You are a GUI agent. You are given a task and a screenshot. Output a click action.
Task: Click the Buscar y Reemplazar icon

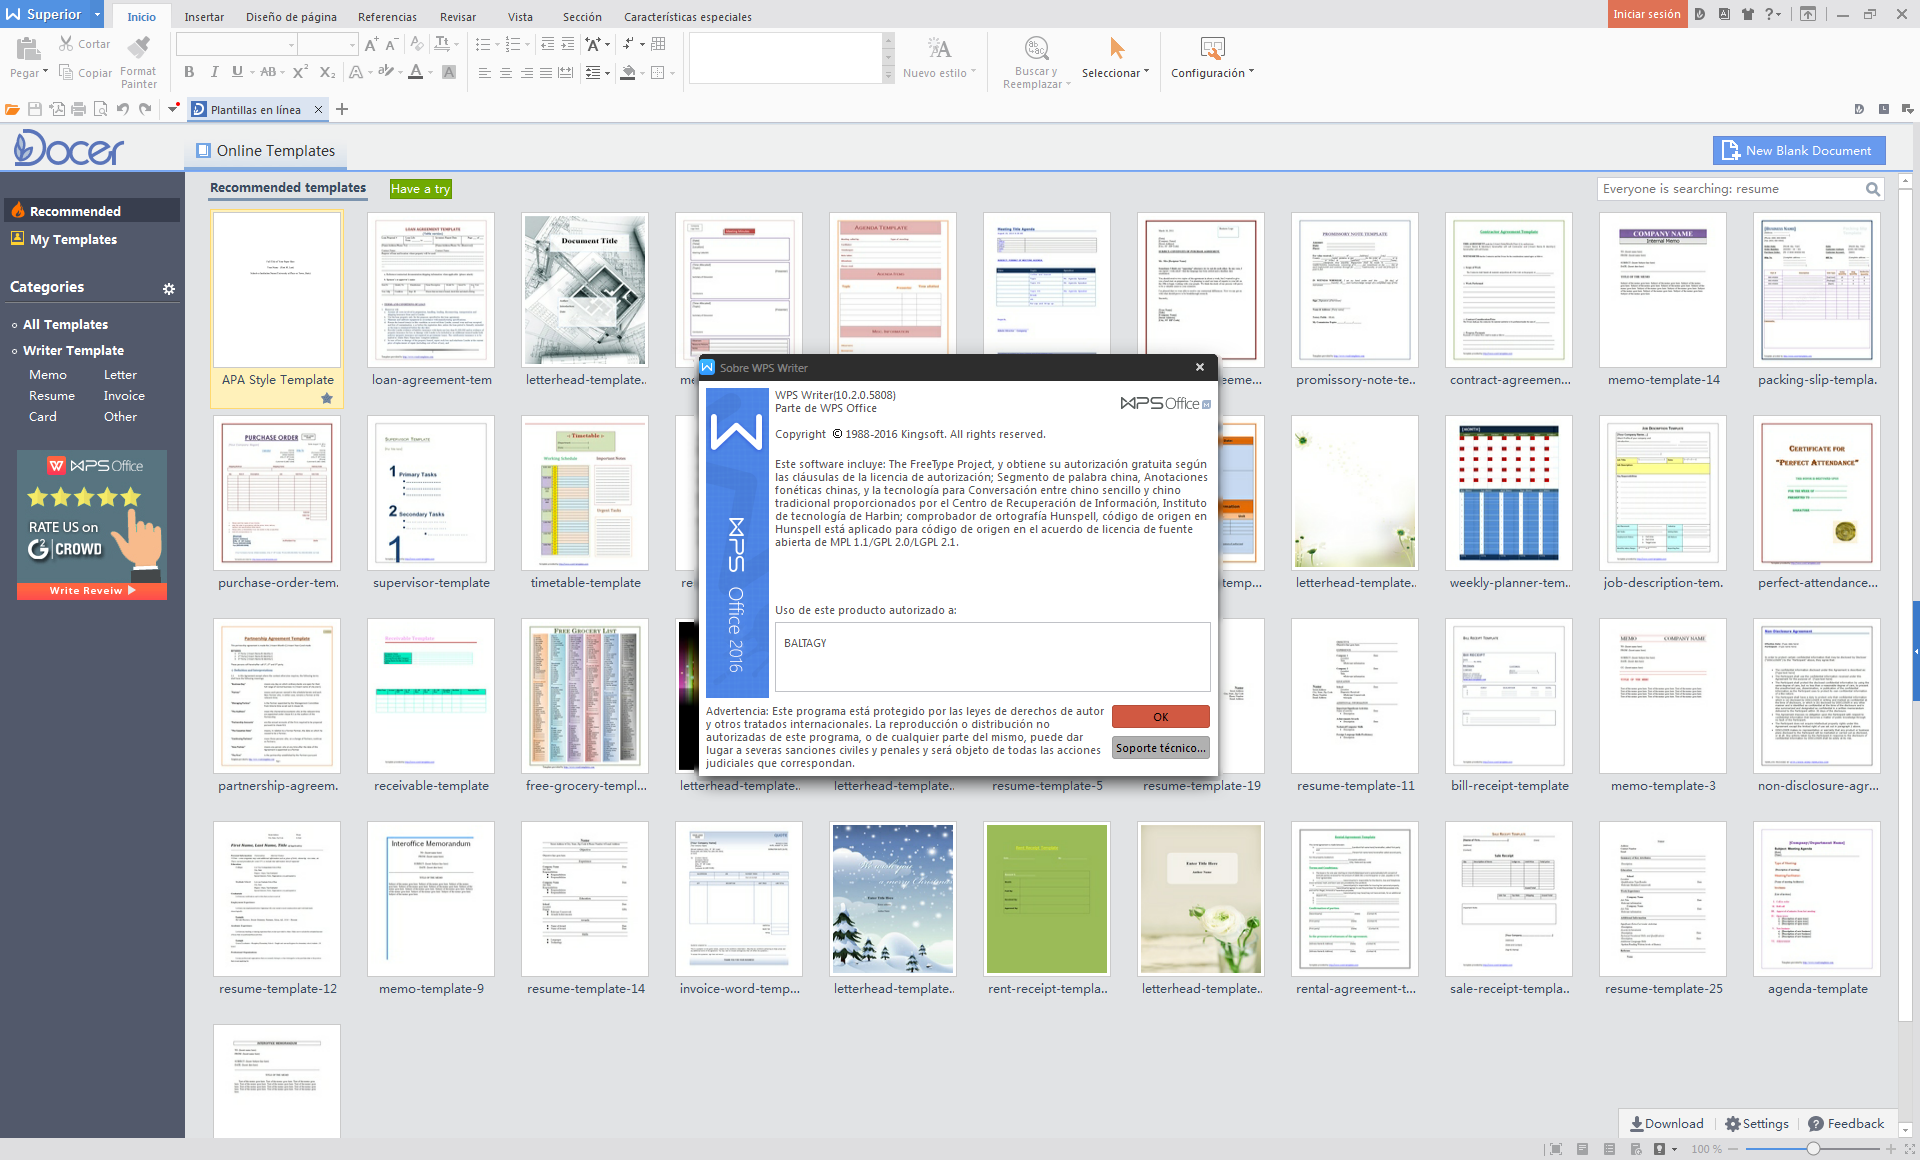pyautogui.click(x=1036, y=48)
